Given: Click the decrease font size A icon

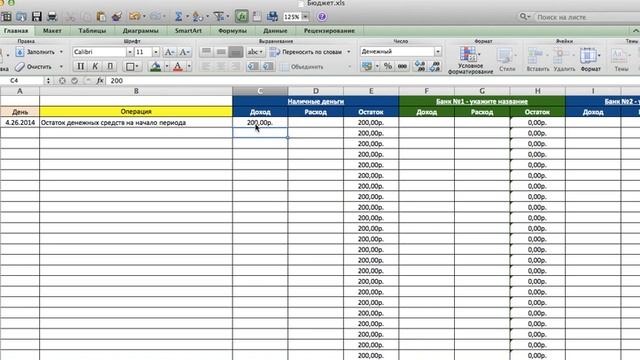Looking at the screenshot, I should tap(184, 52).
